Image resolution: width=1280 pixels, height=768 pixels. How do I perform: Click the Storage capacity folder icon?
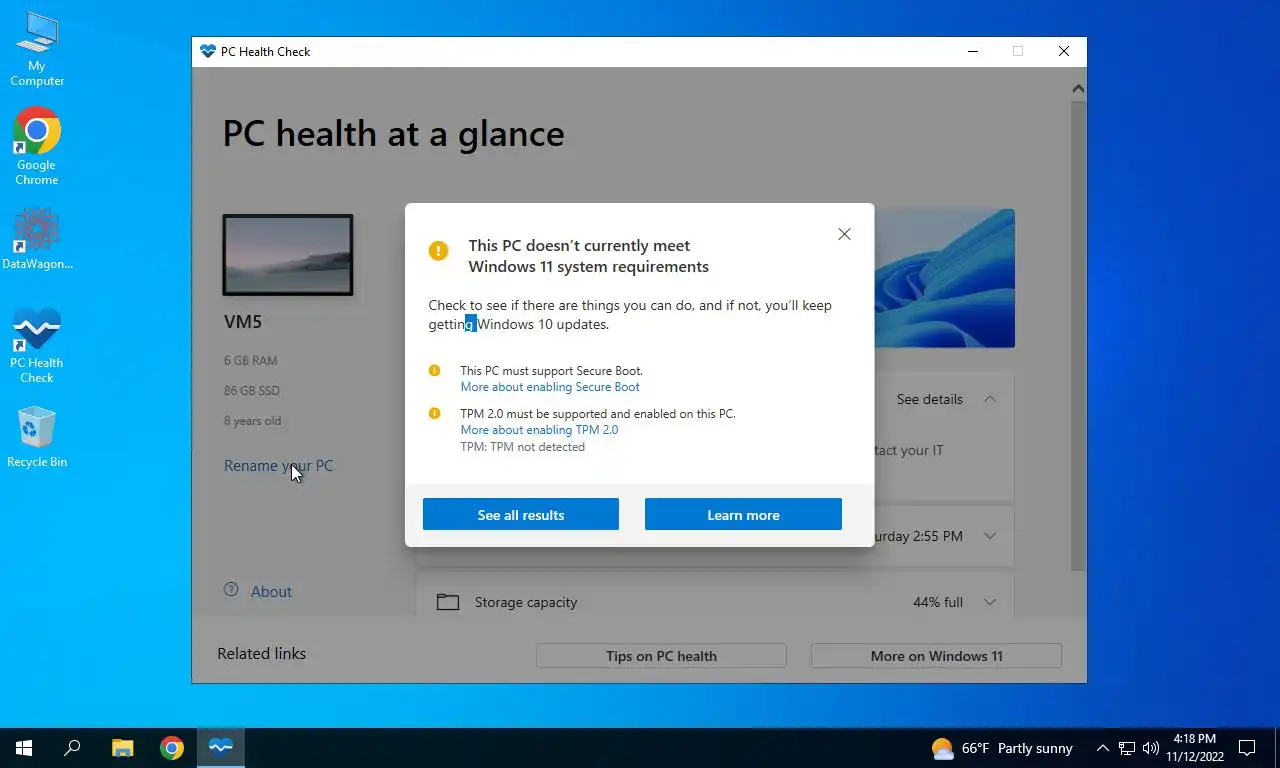pos(448,602)
